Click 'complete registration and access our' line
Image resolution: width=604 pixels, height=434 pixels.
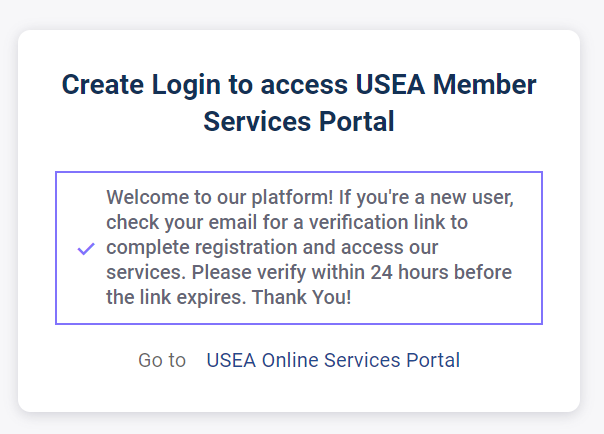tap(272, 247)
